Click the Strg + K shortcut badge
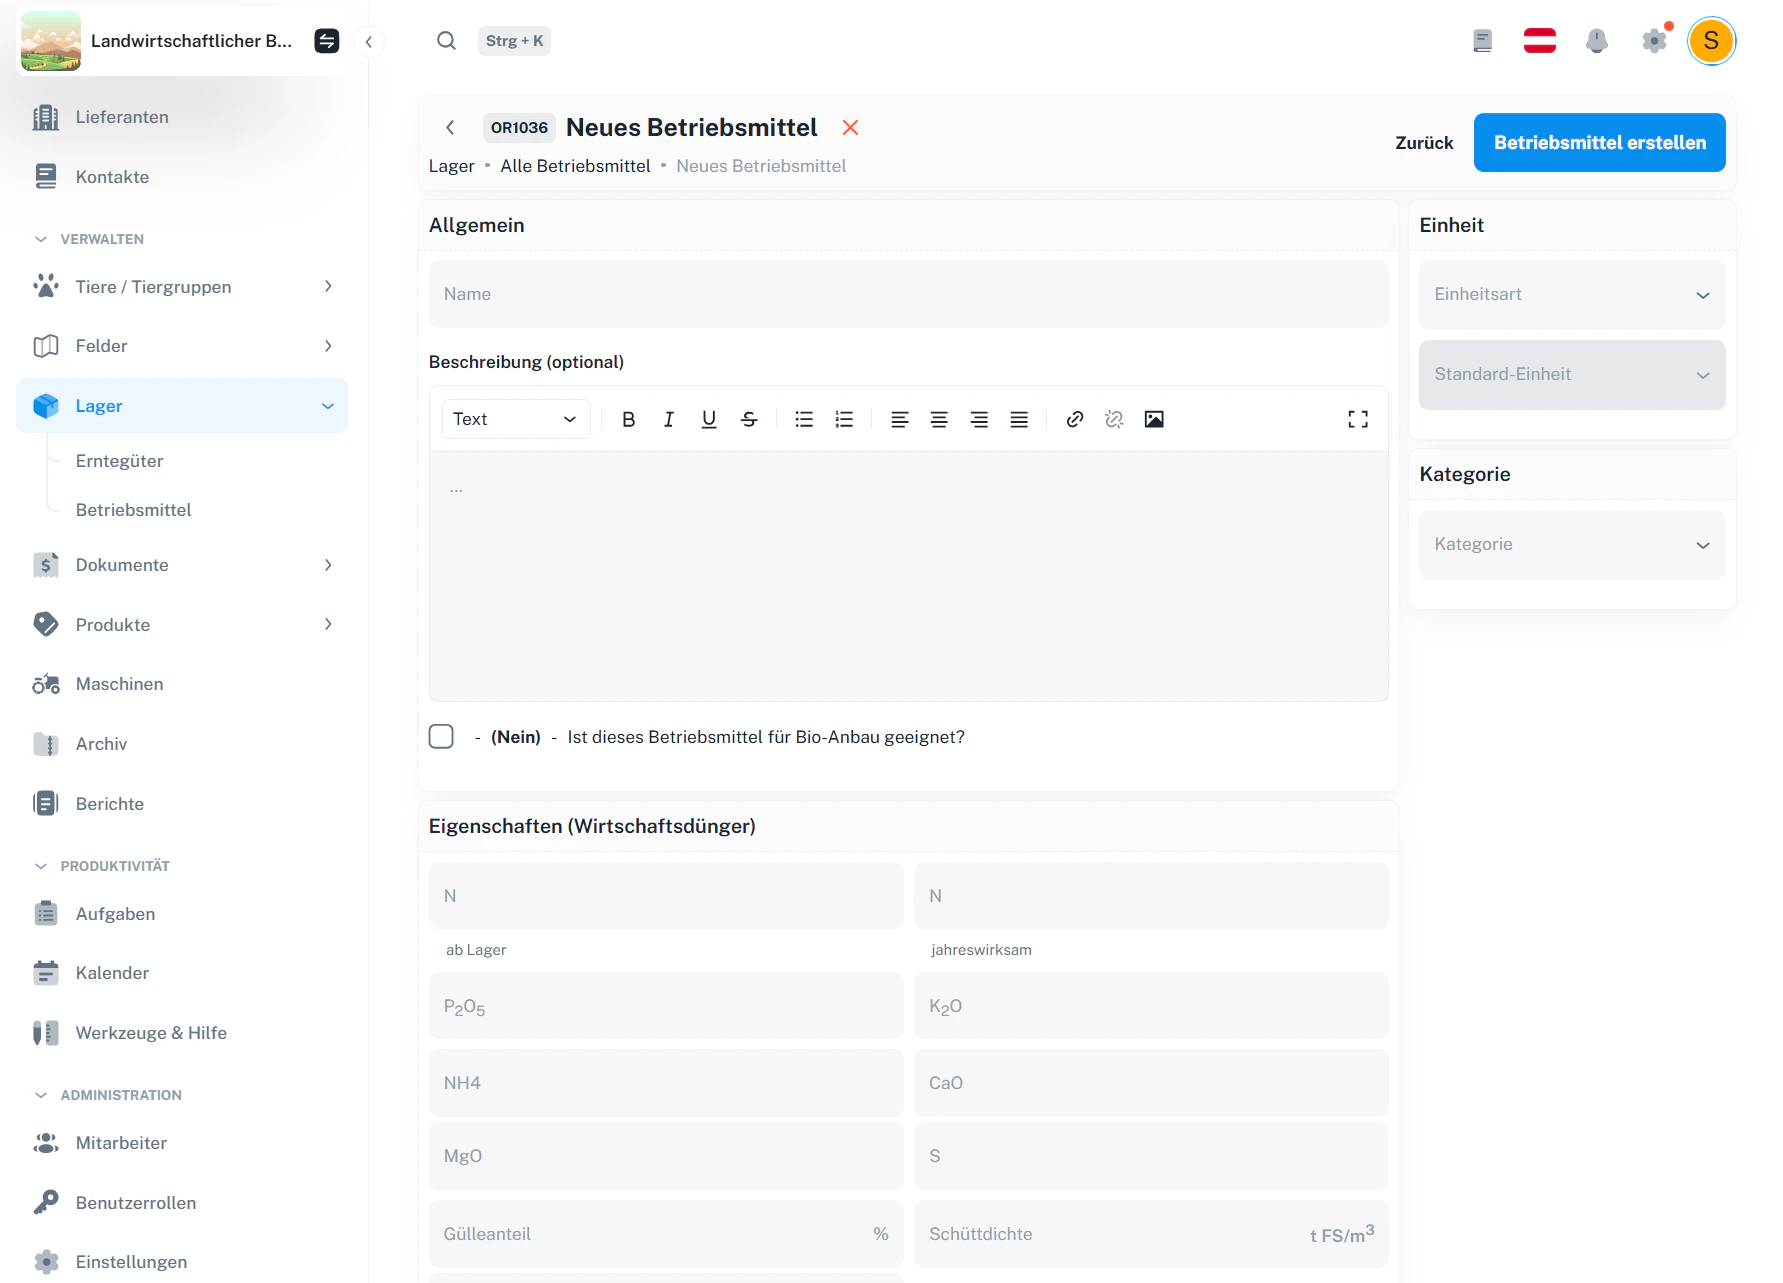Screen dimensions: 1783x1283 (514, 41)
